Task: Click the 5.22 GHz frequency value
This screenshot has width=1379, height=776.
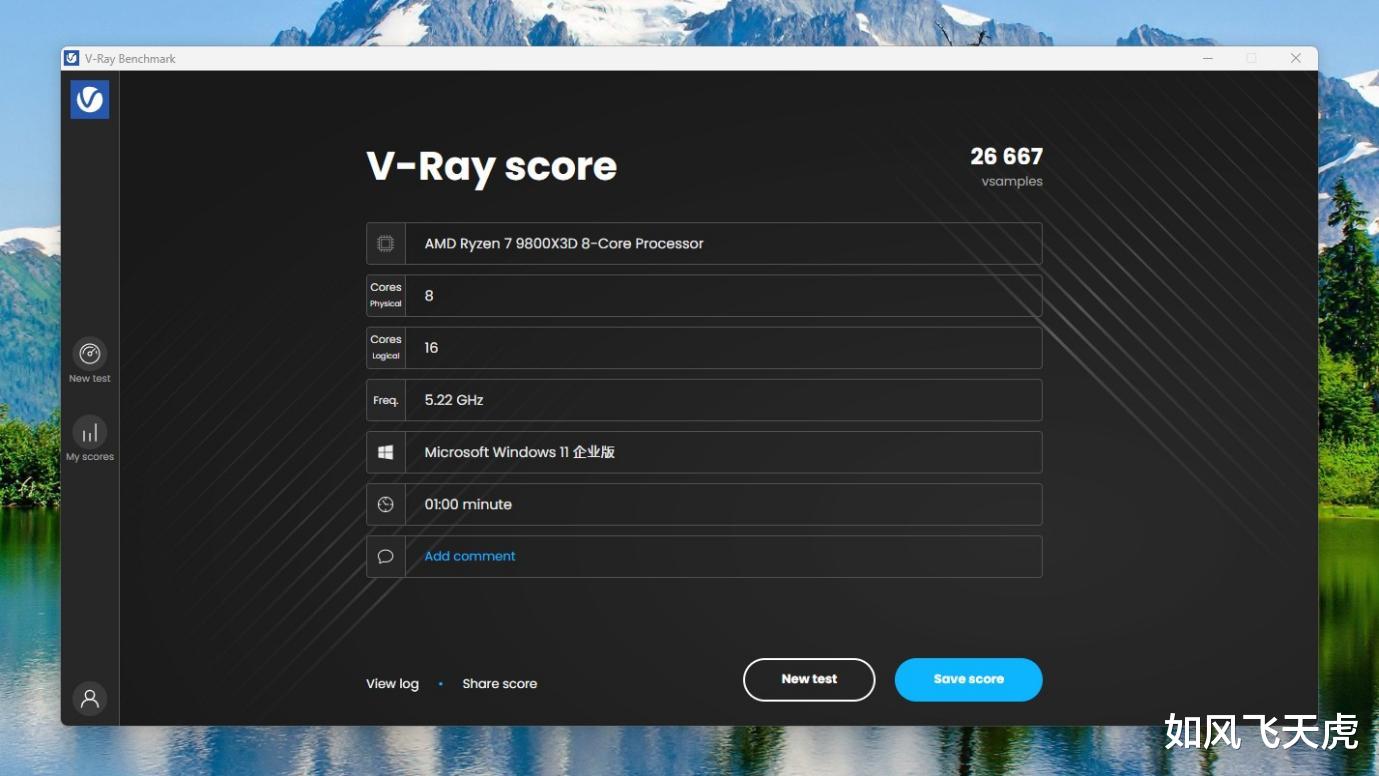Action: click(454, 400)
